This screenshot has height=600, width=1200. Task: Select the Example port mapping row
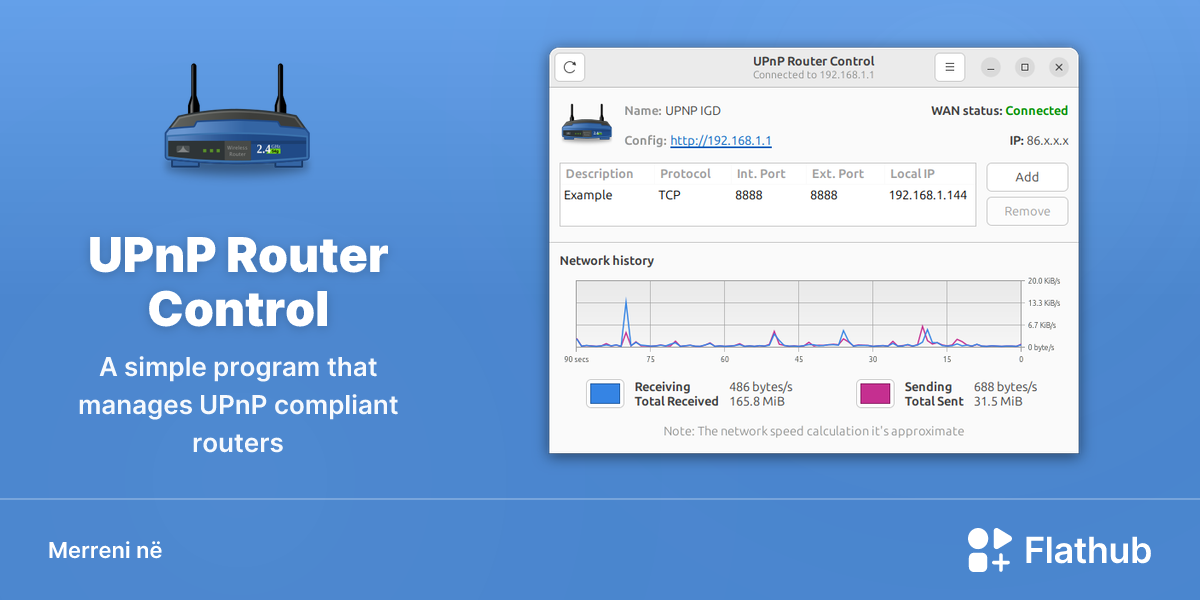pyautogui.click(x=767, y=195)
